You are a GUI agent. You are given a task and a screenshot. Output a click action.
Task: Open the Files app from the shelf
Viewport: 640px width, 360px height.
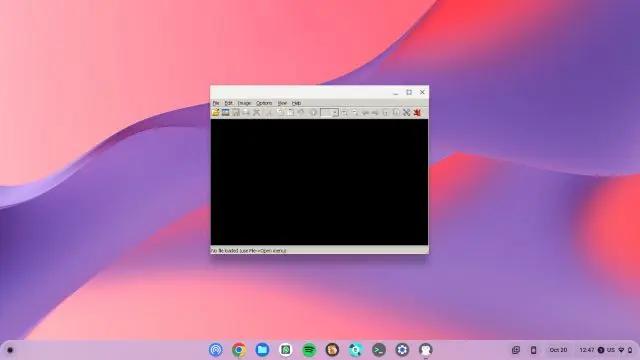(262, 350)
